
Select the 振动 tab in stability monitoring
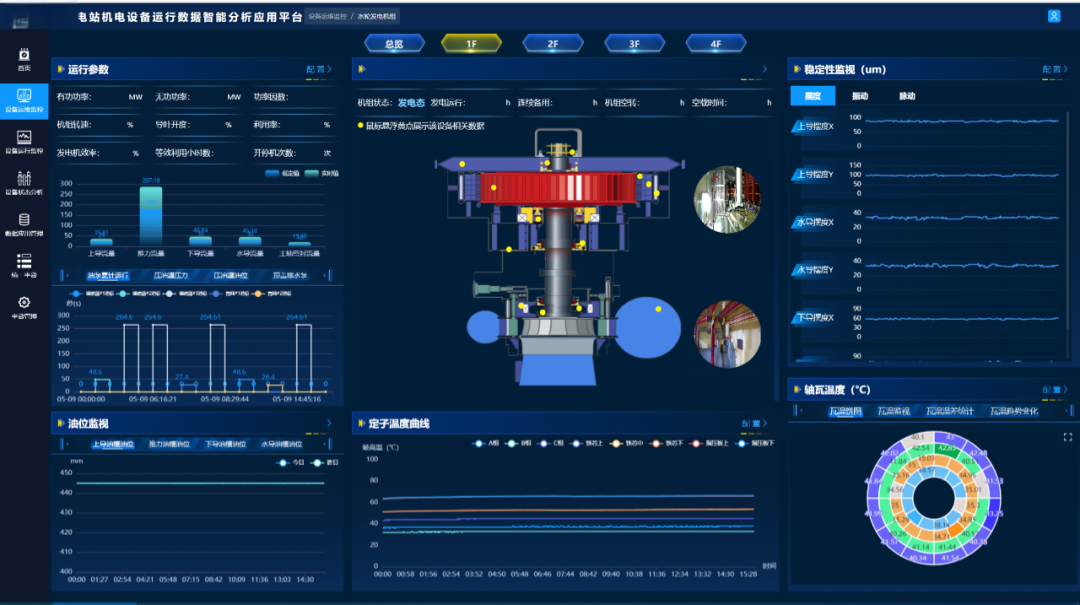859,96
